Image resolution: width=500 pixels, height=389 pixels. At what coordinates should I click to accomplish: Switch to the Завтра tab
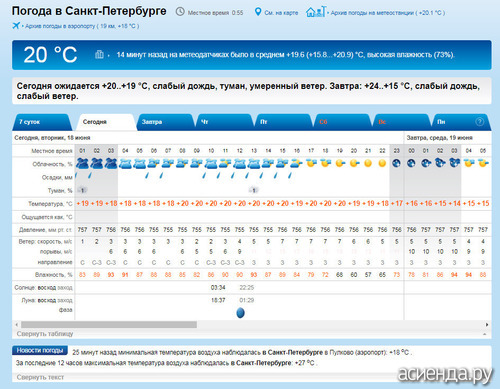[x=166, y=122]
